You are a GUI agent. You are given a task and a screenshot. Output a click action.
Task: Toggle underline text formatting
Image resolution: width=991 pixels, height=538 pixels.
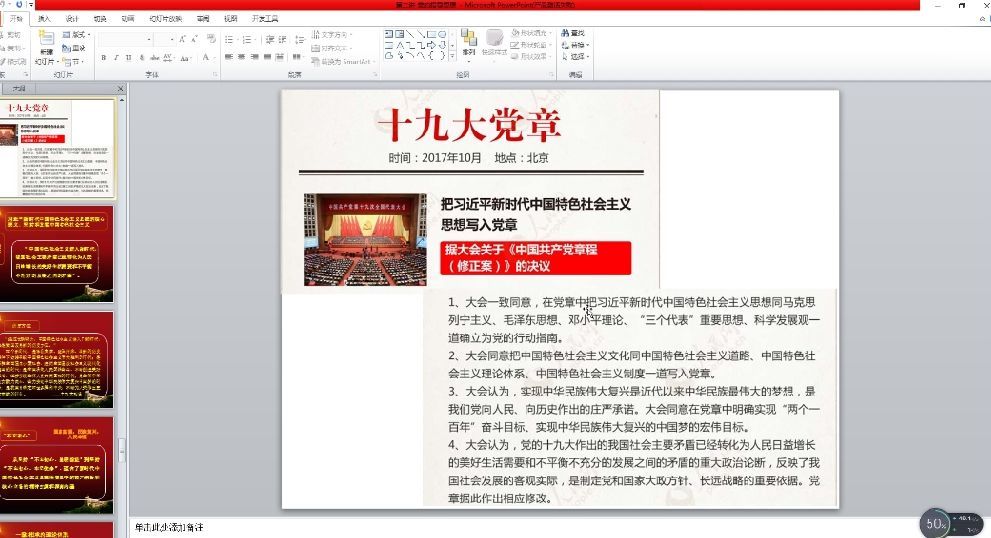click(127, 58)
